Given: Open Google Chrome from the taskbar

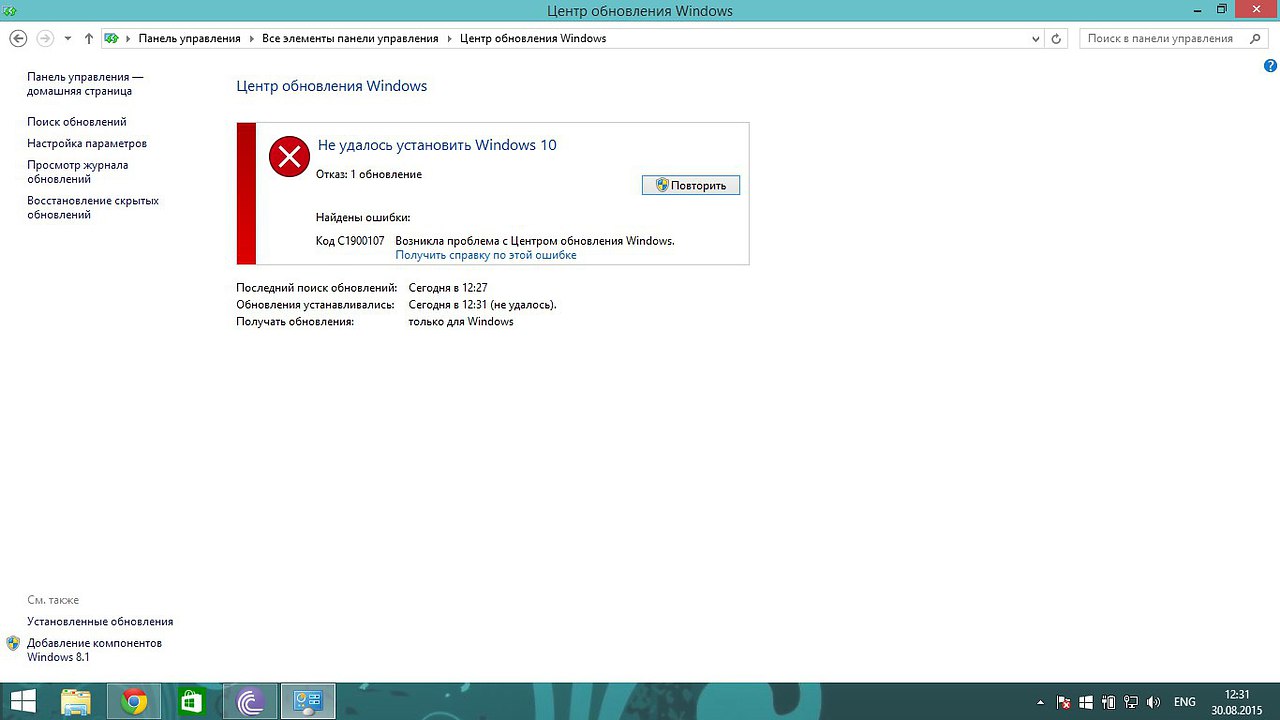Looking at the screenshot, I should tap(134, 701).
